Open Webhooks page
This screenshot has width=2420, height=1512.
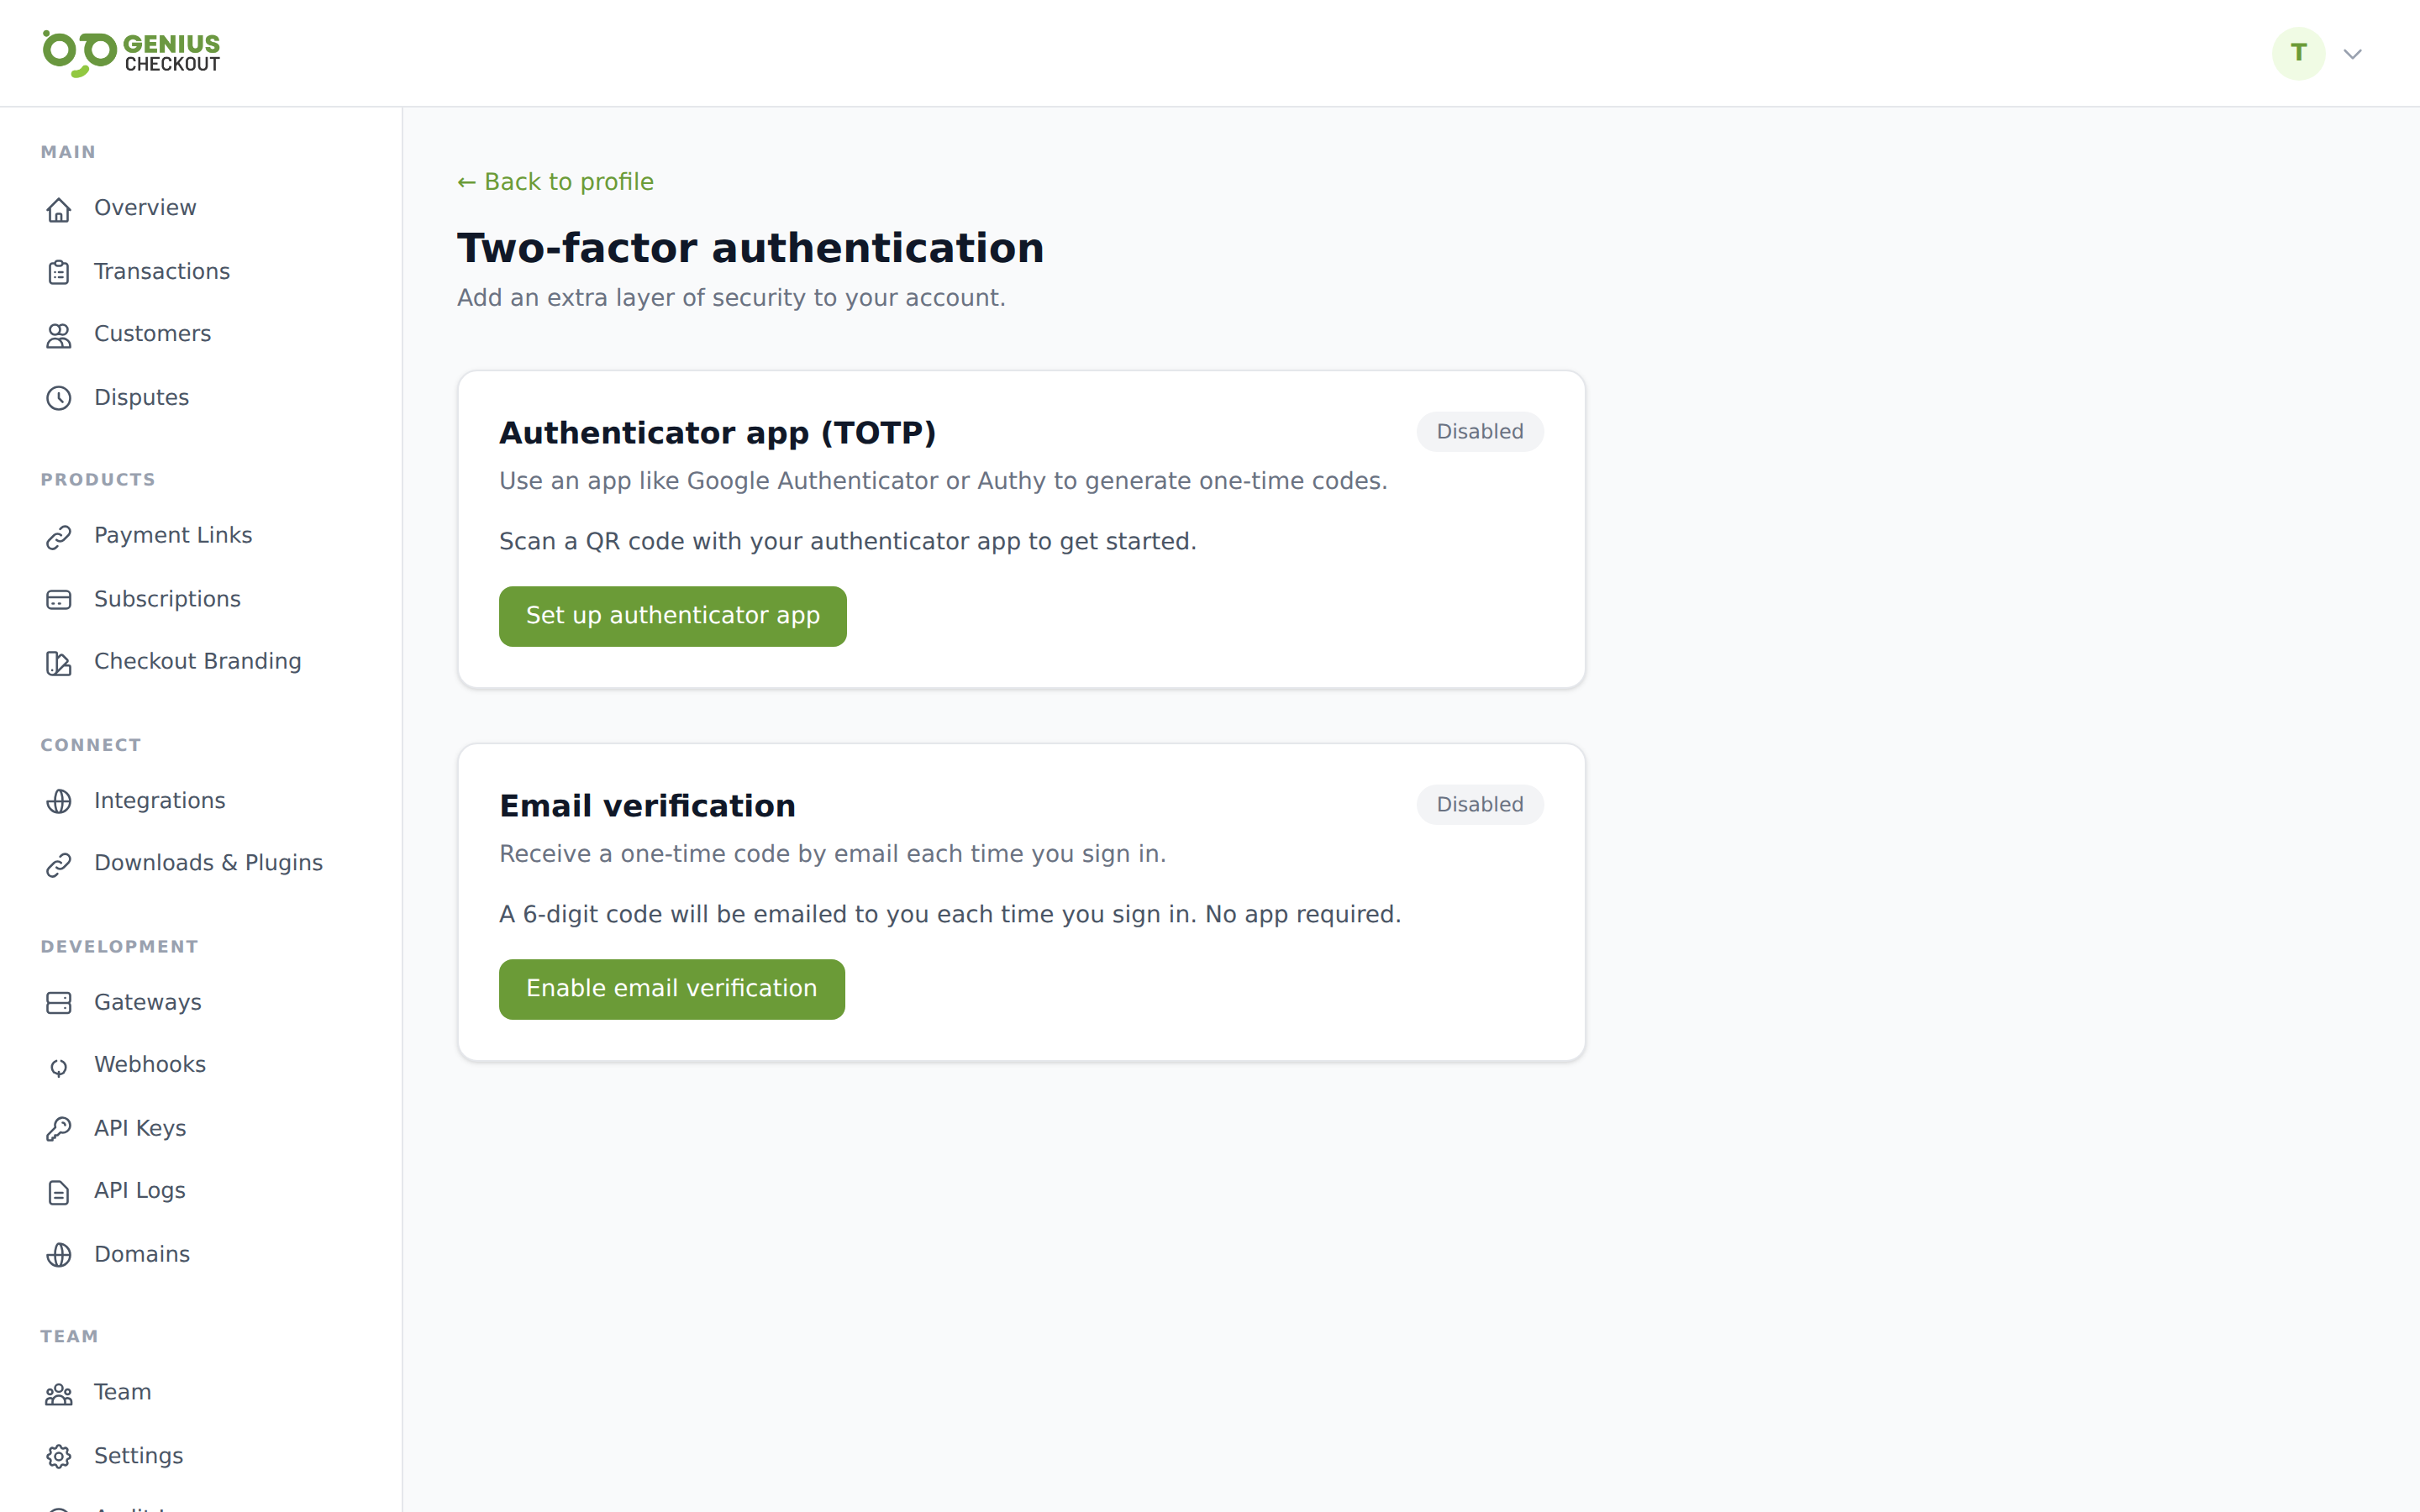point(150,1064)
